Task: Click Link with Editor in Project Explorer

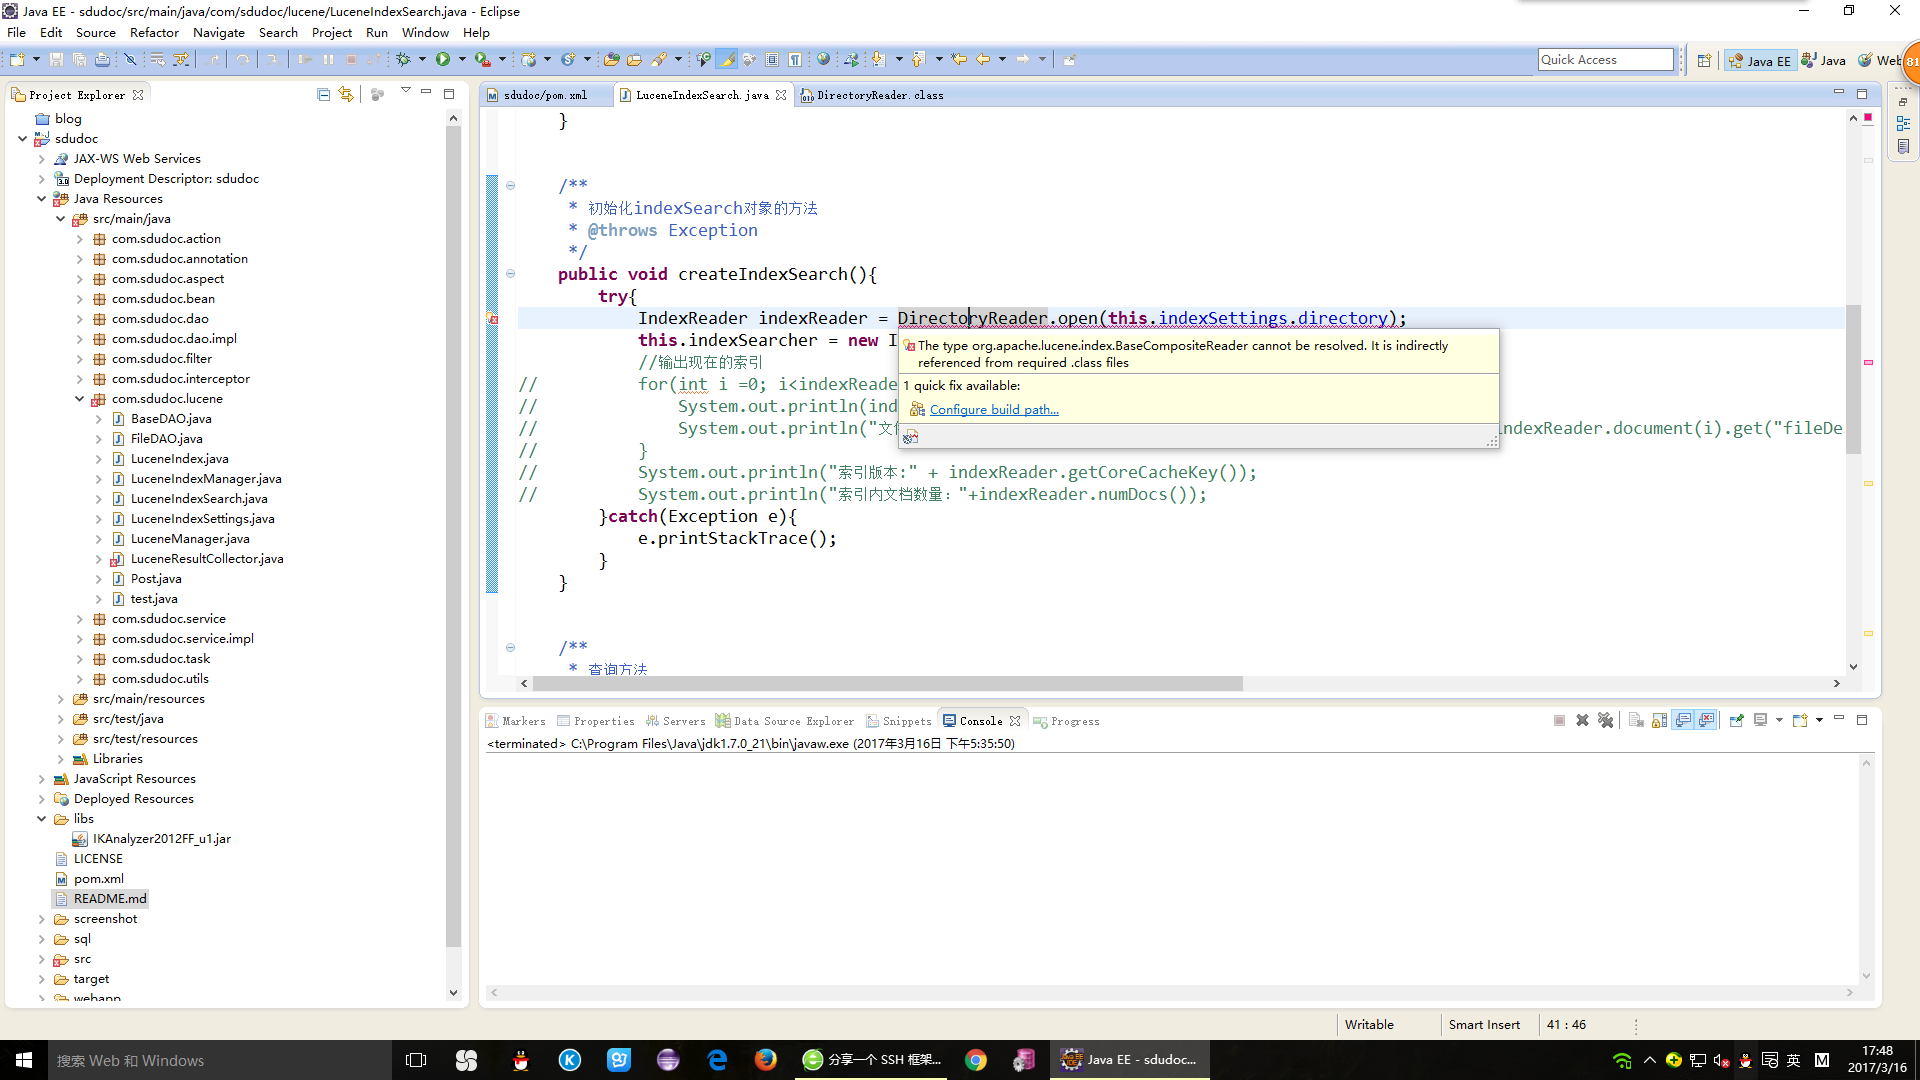Action: pyautogui.click(x=346, y=94)
